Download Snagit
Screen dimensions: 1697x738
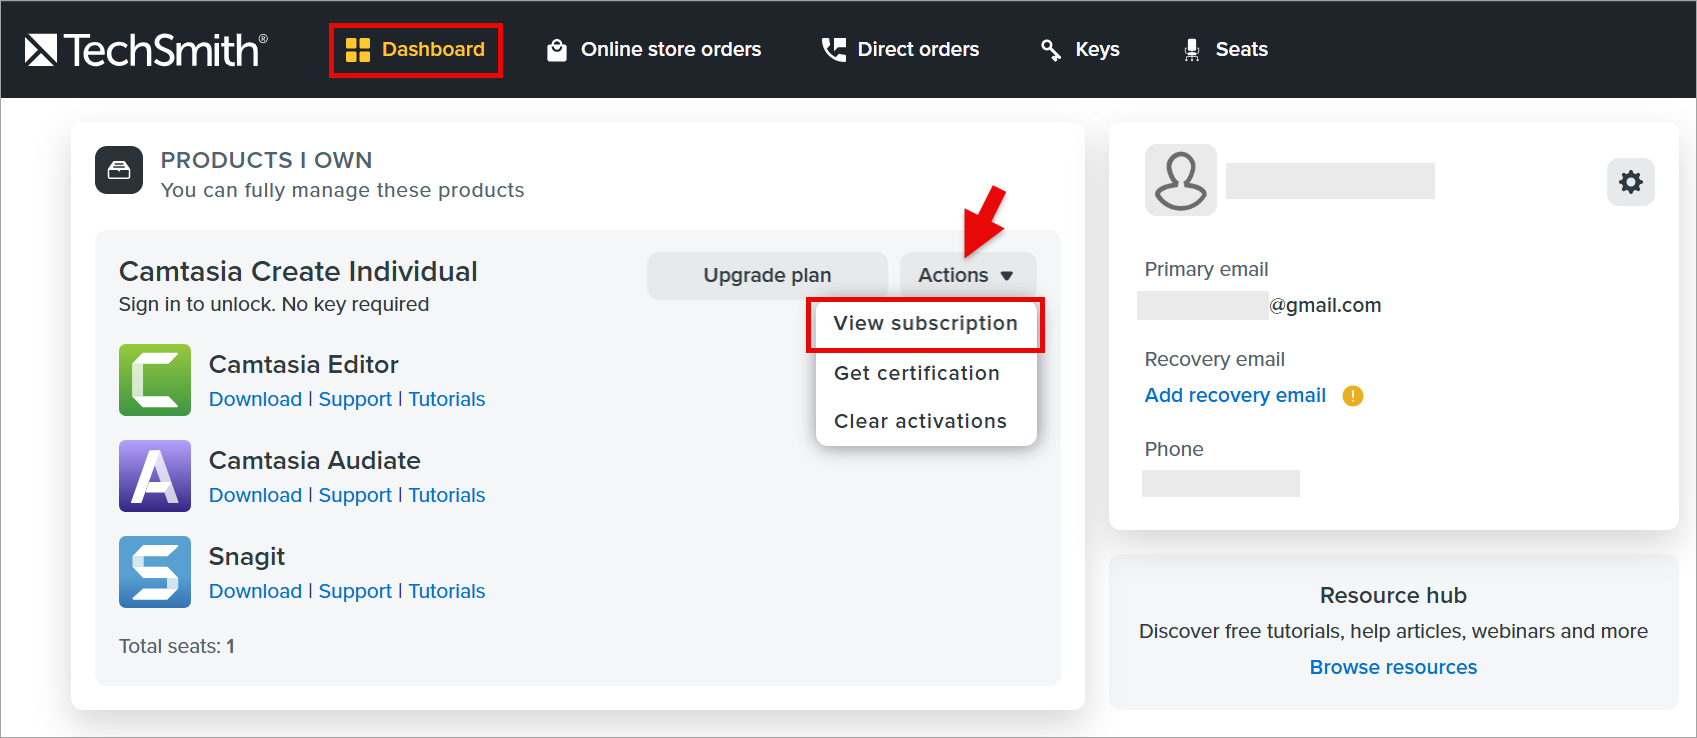point(255,591)
